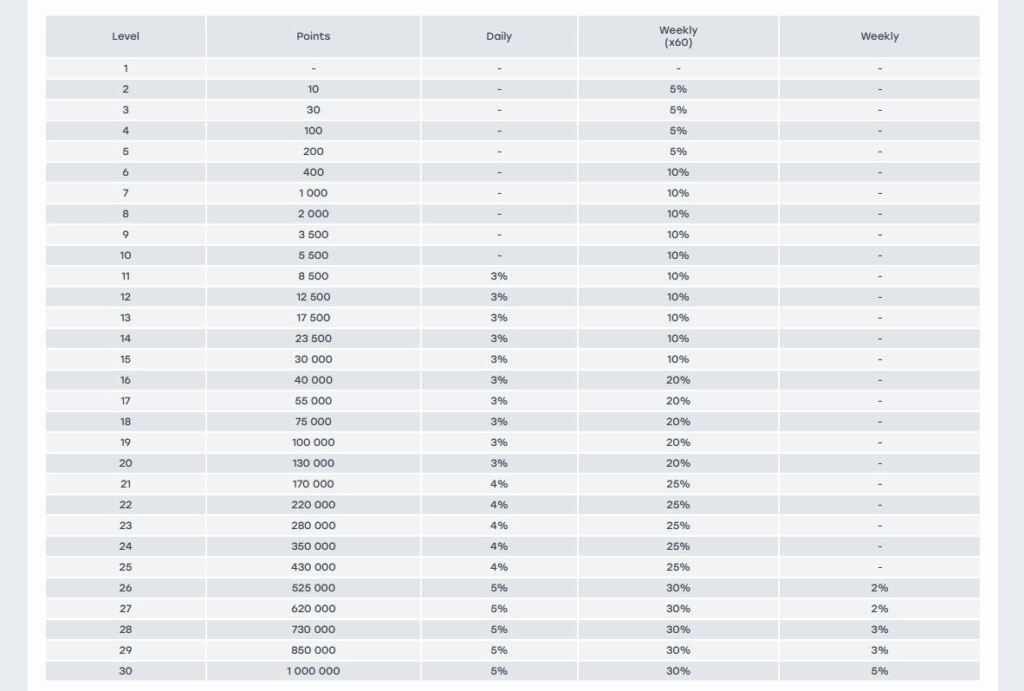
Task: Click the 5% weekly cell in row 30
Action: [x=879, y=671]
